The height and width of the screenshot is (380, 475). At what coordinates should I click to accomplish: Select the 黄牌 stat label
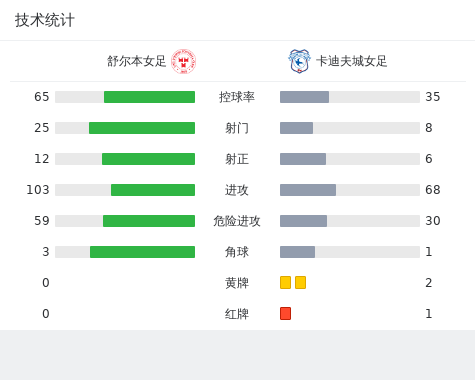coord(237,283)
